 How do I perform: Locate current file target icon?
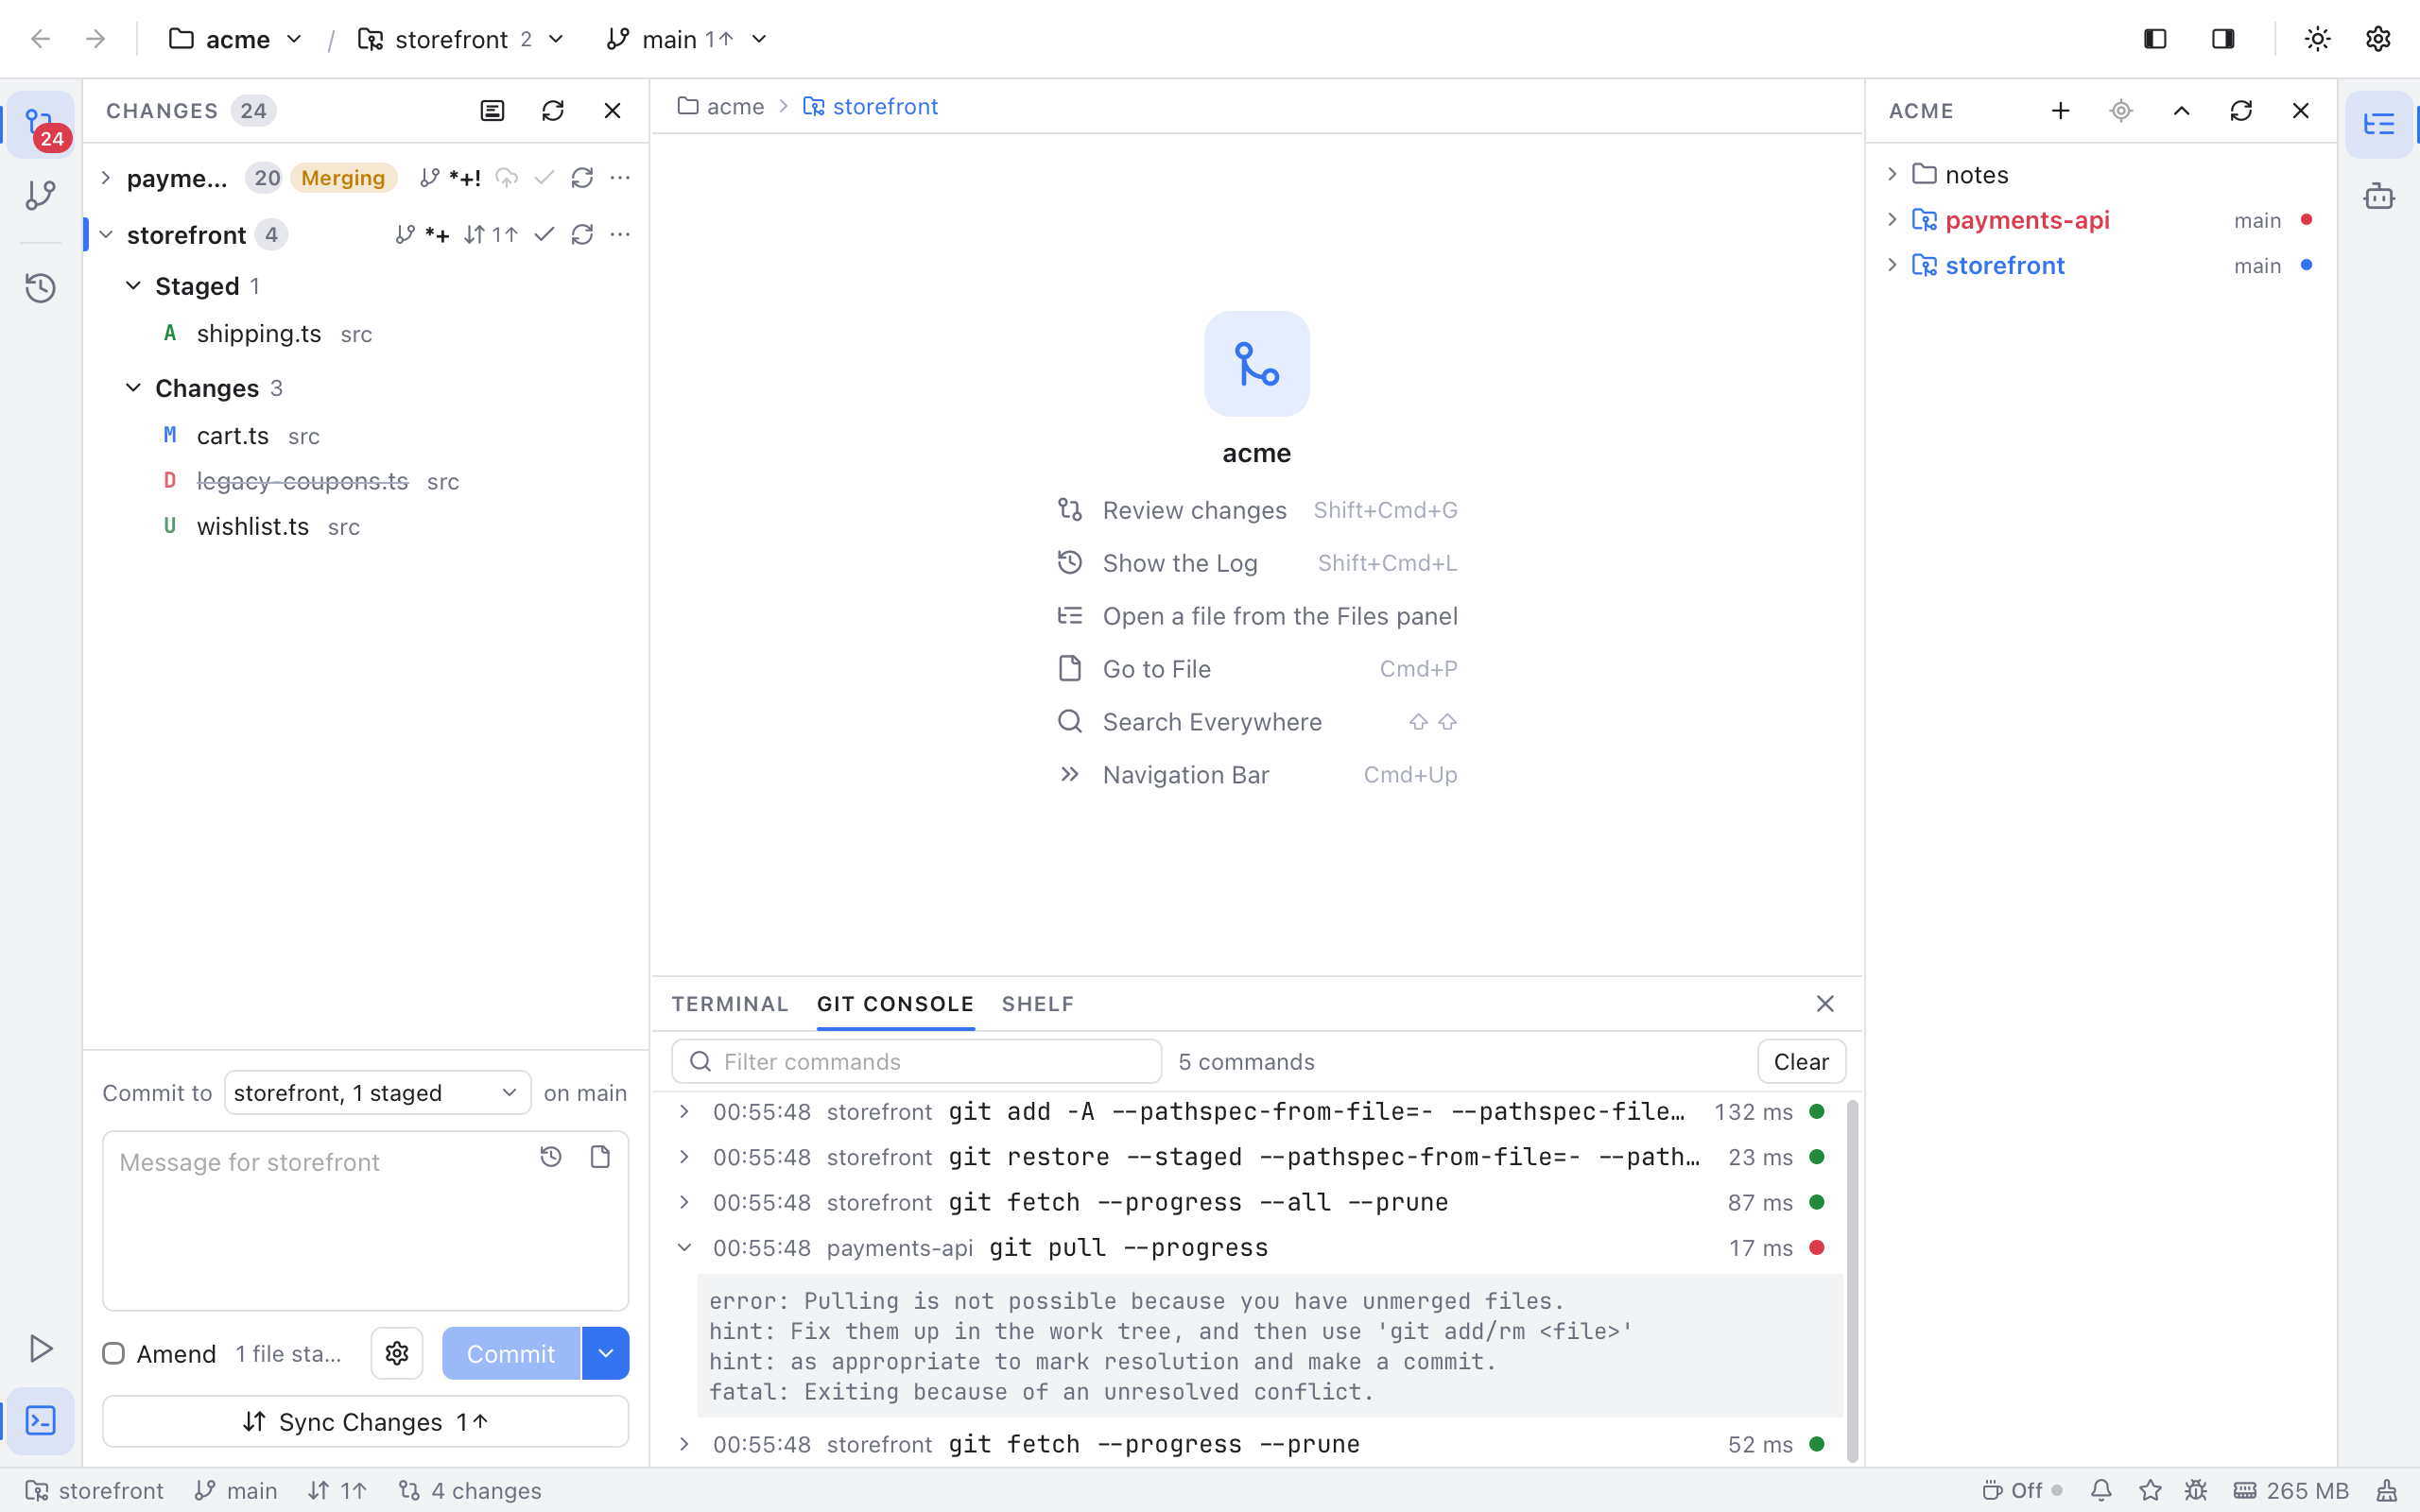[2121, 111]
